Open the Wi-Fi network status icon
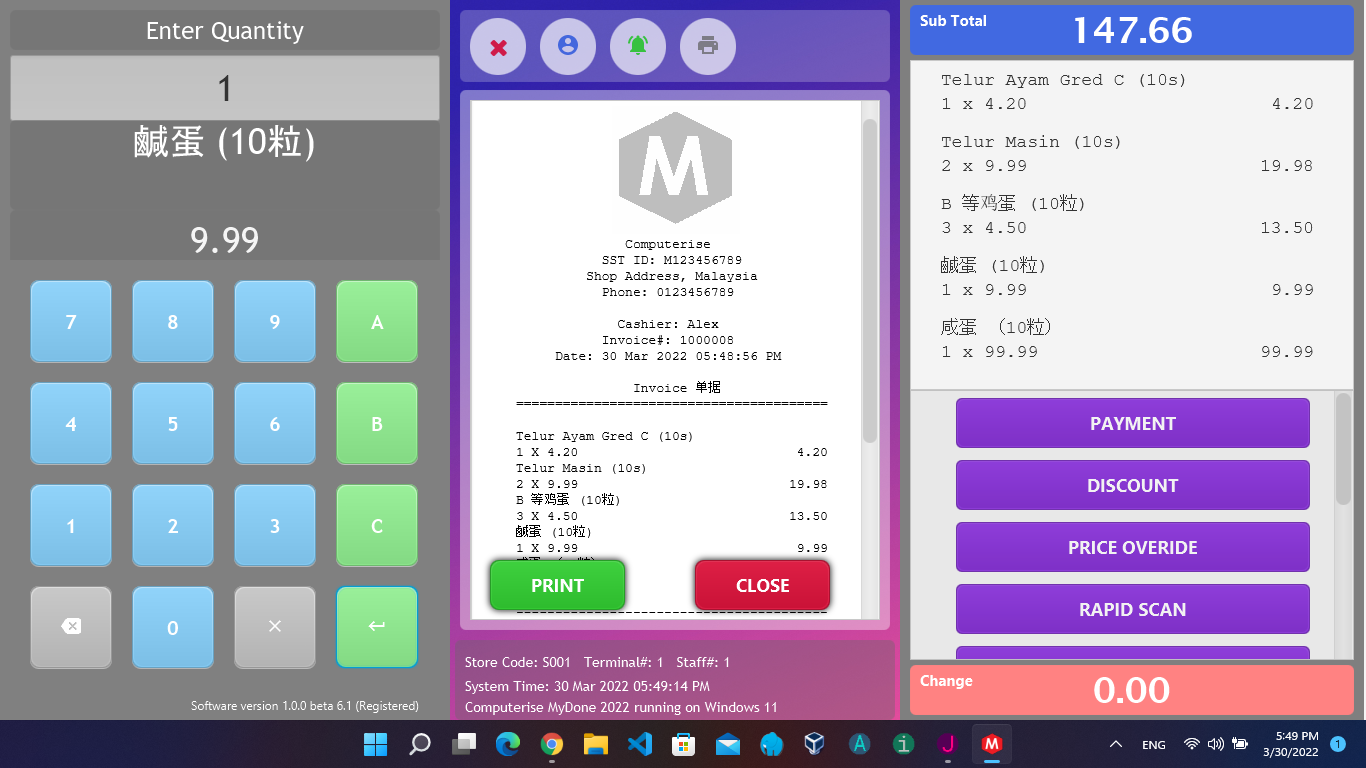 point(1191,744)
